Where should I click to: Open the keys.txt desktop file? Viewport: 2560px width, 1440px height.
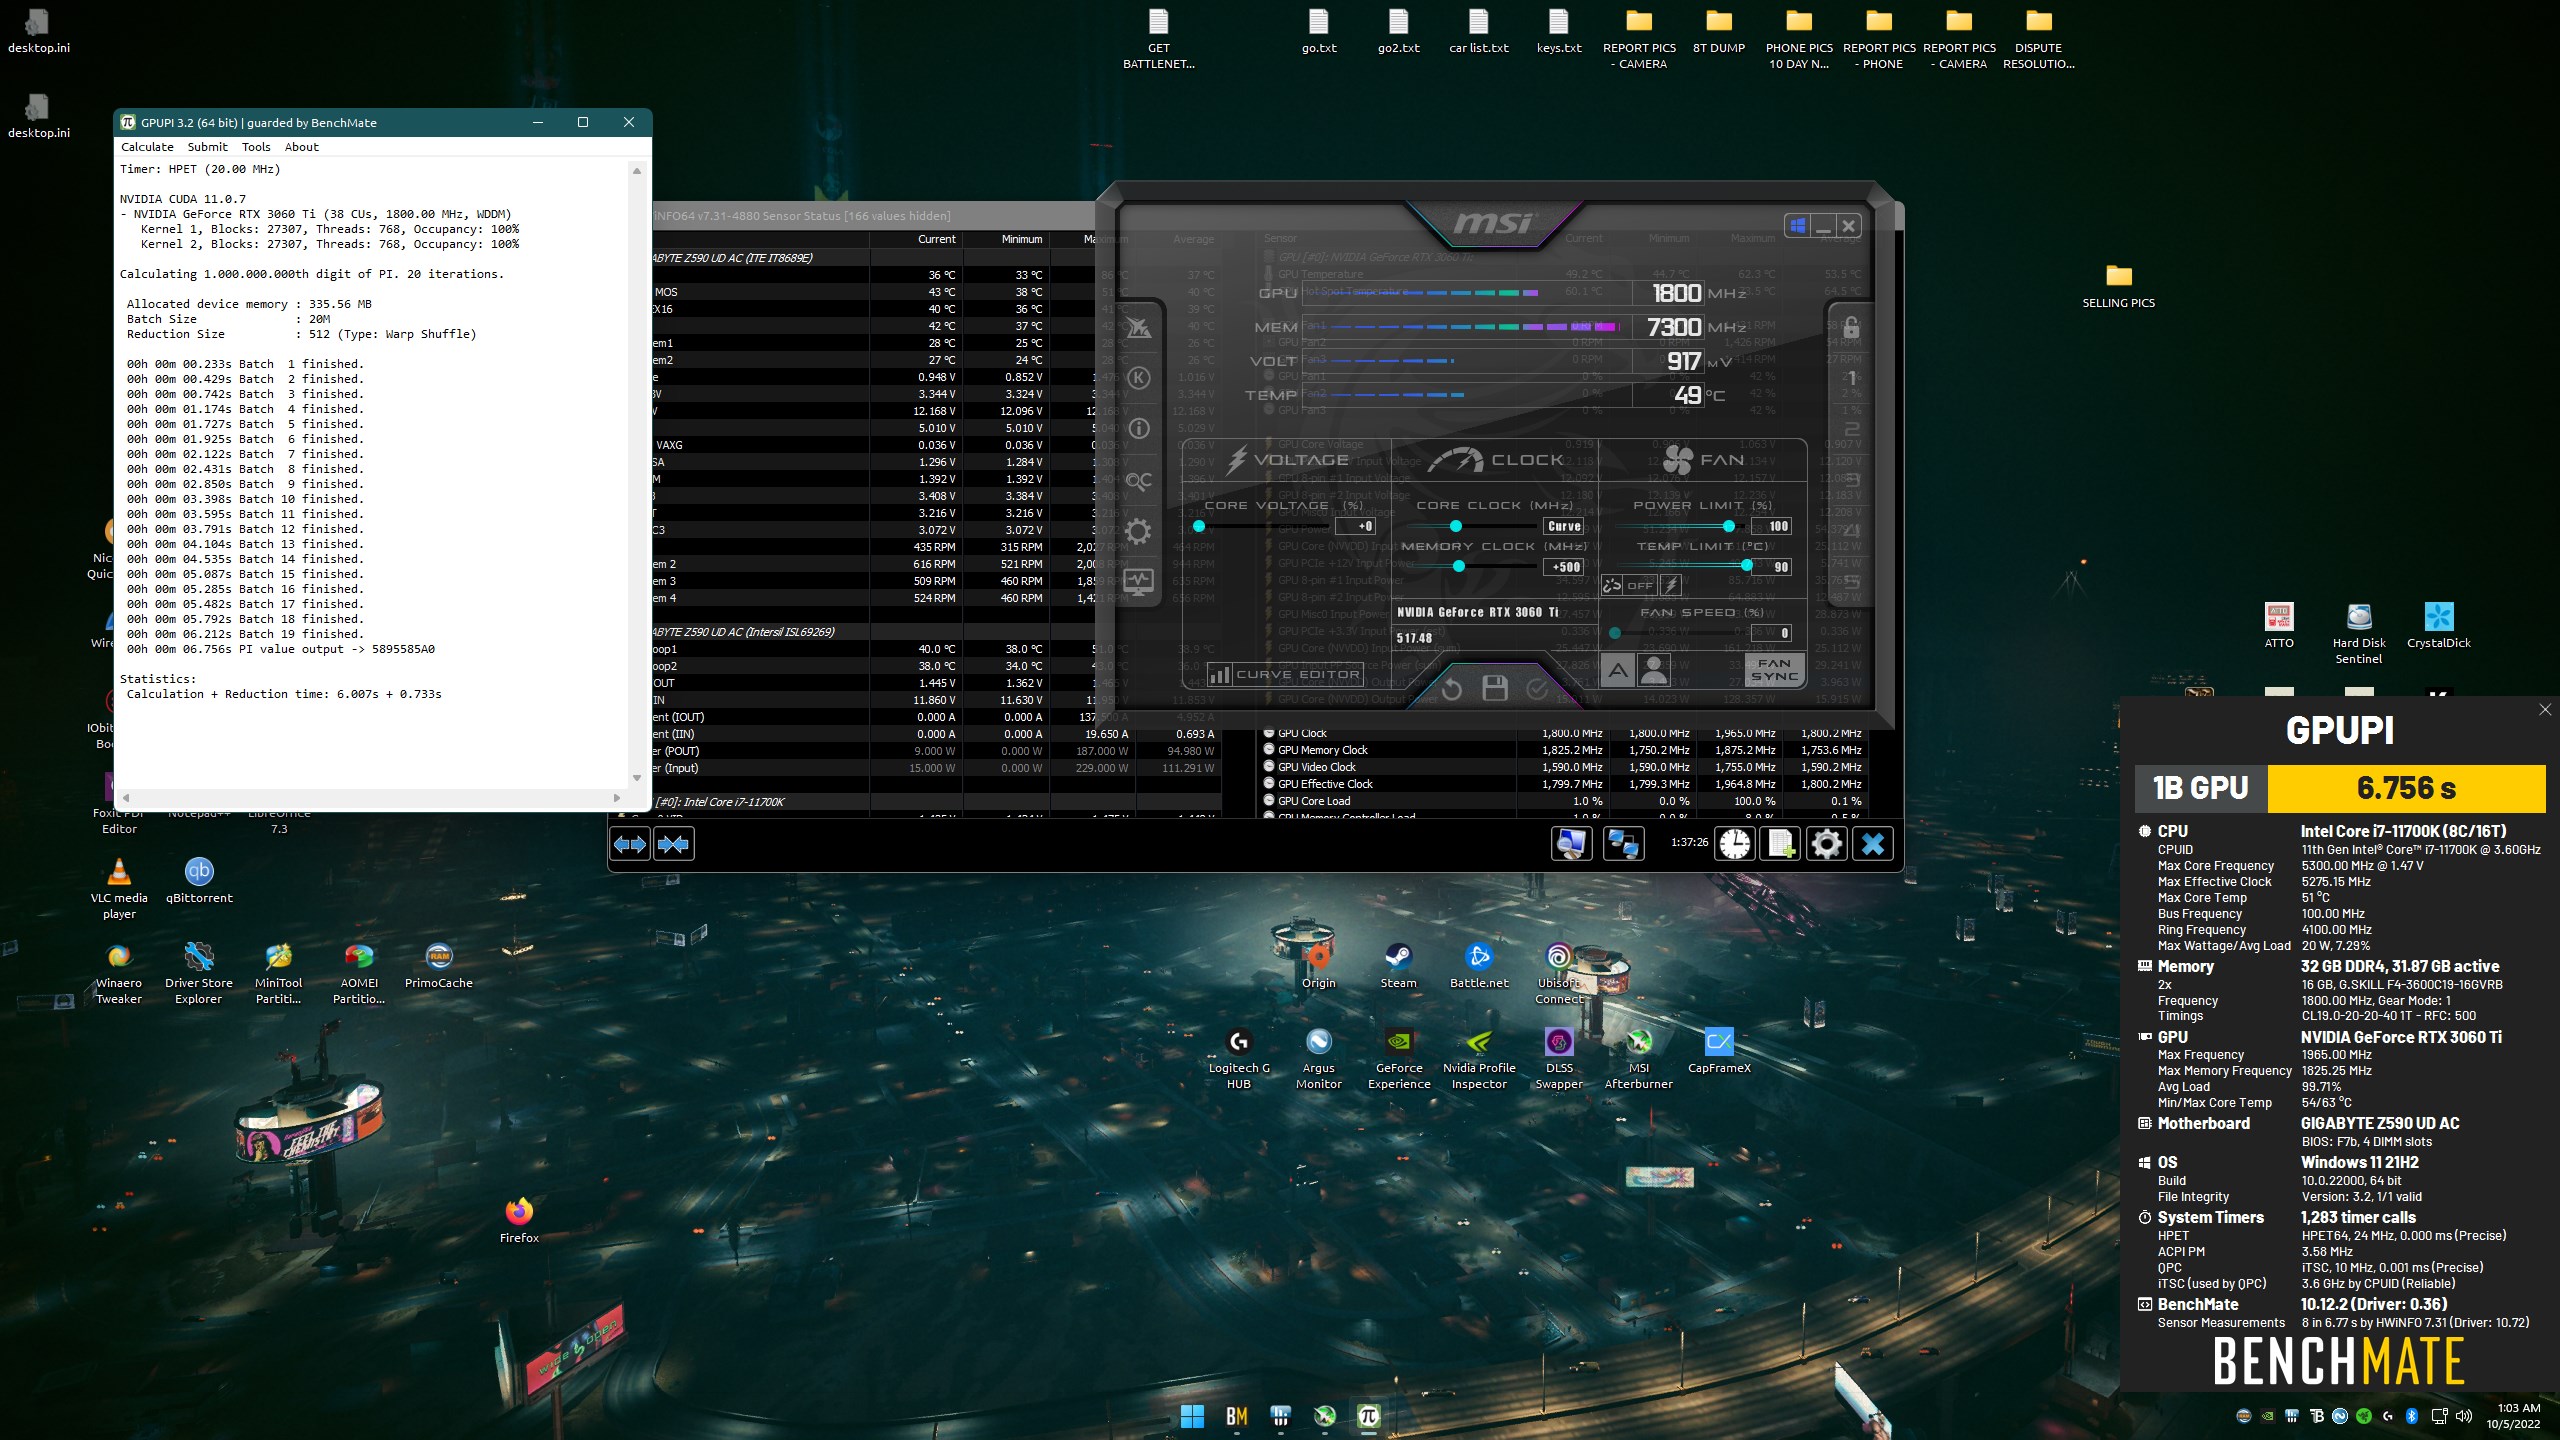pyautogui.click(x=1559, y=31)
